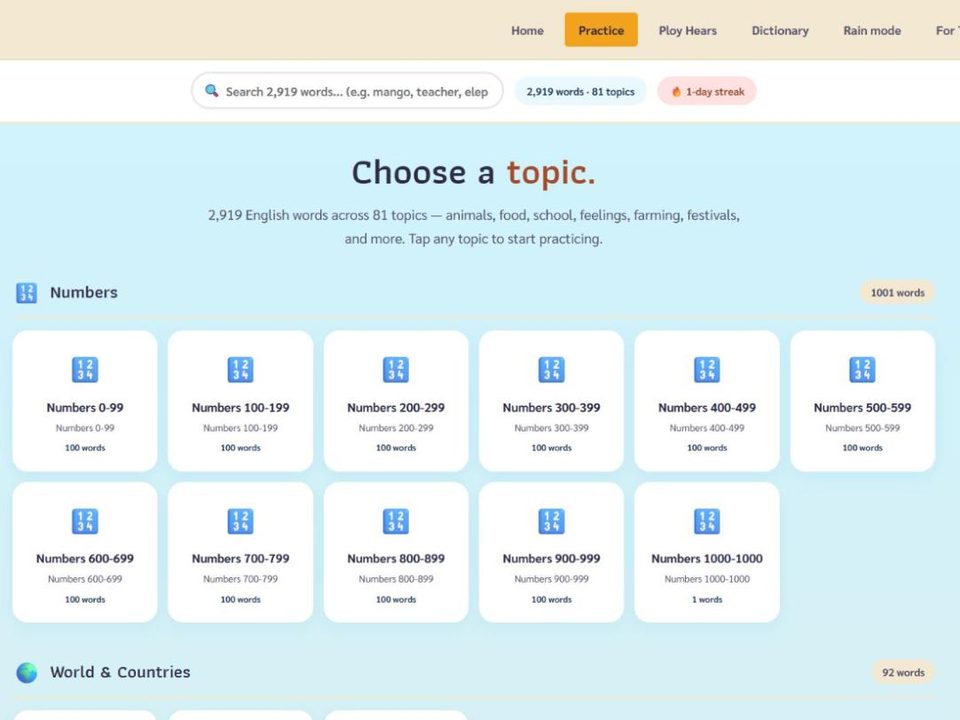Screen dimensions: 960x720
Task: Click the 1001 words badge
Action: 898,293
